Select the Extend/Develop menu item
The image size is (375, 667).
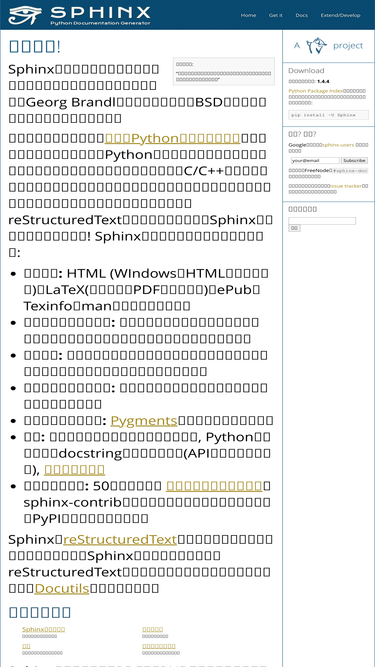tap(340, 15)
